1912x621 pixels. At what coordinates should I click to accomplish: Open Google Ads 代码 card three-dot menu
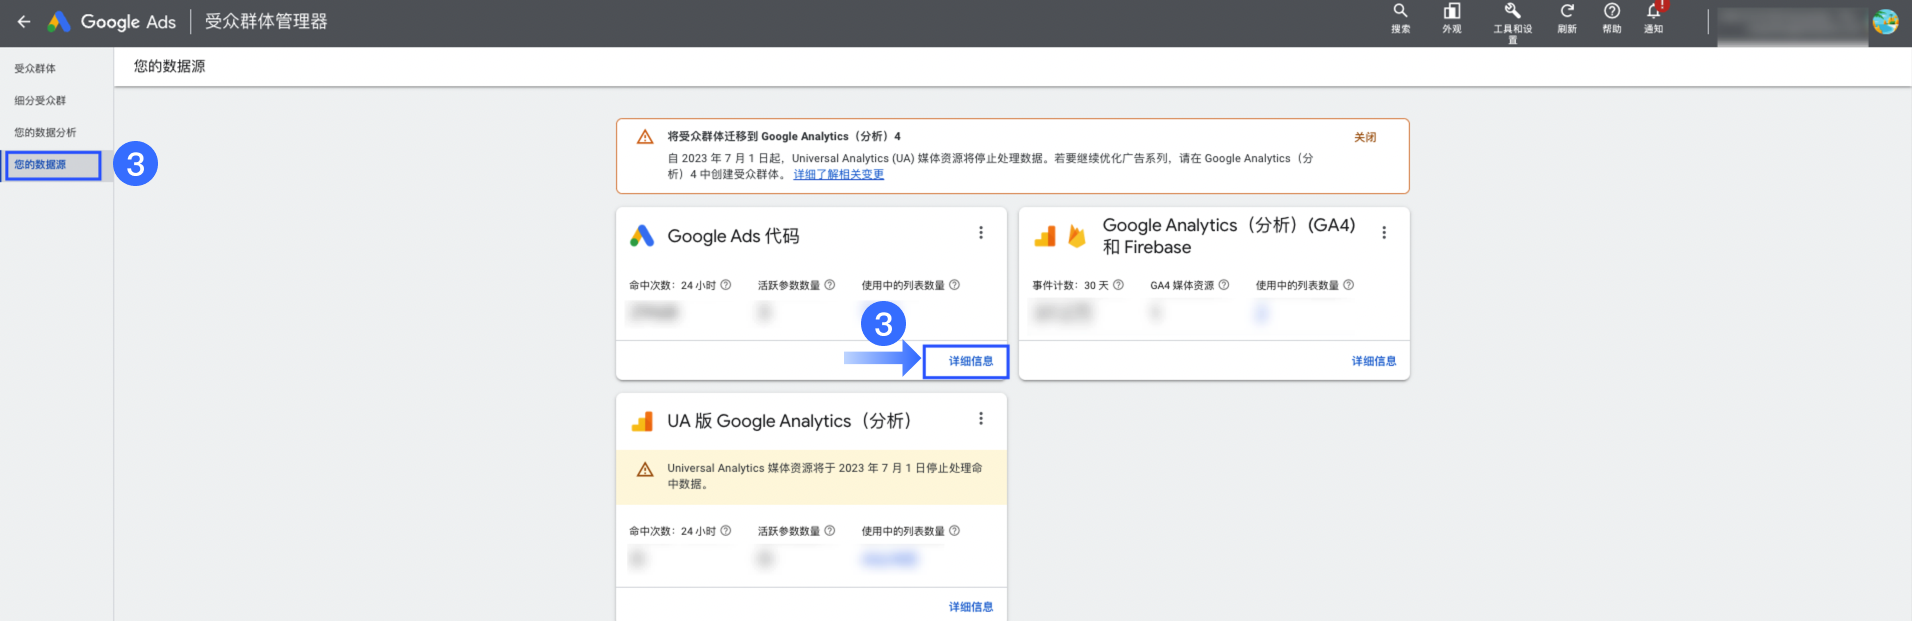coord(981,233)
